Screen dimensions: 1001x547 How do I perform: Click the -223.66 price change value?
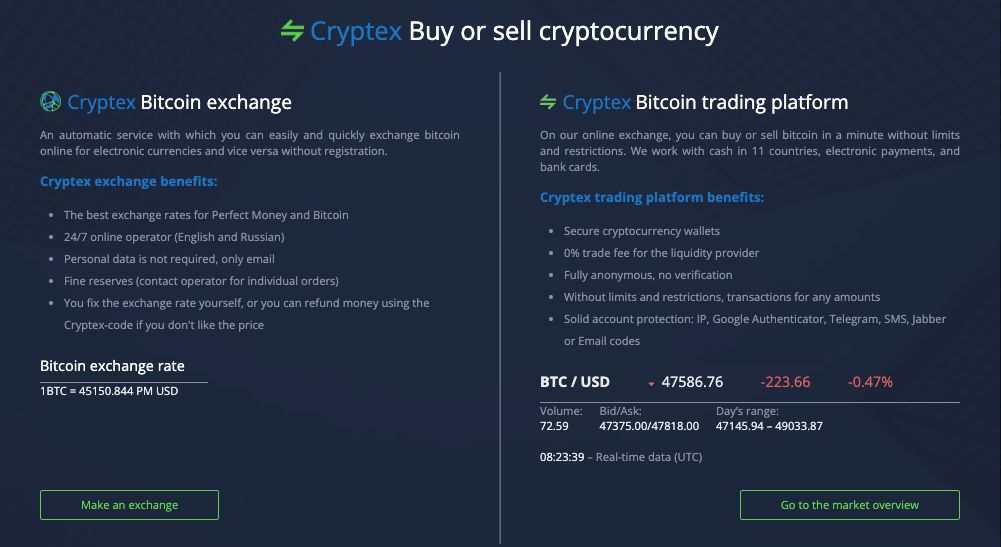(785, 382)
